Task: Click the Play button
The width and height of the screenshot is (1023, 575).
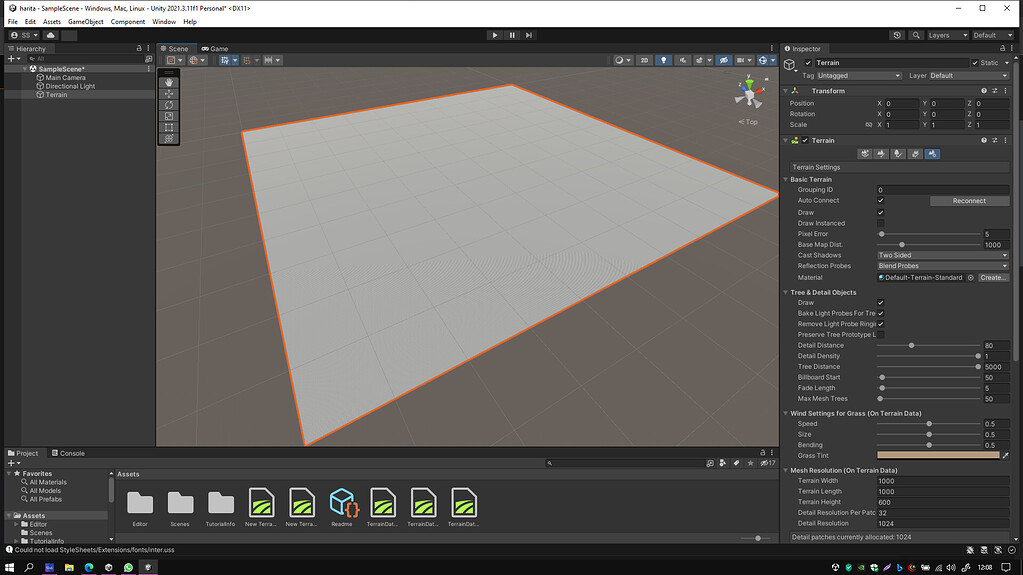Action: pyautogui.click(x=495, y=35)
